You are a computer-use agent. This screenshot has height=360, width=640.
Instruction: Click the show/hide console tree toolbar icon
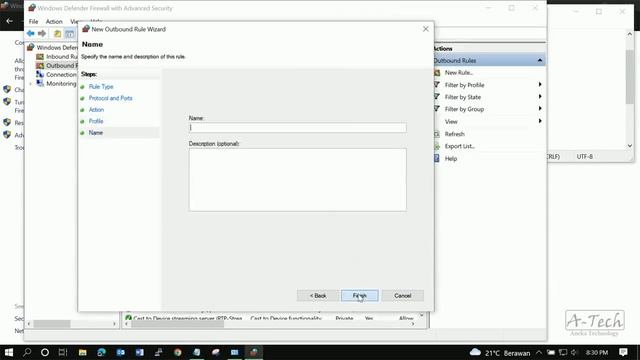coord(70,33)
